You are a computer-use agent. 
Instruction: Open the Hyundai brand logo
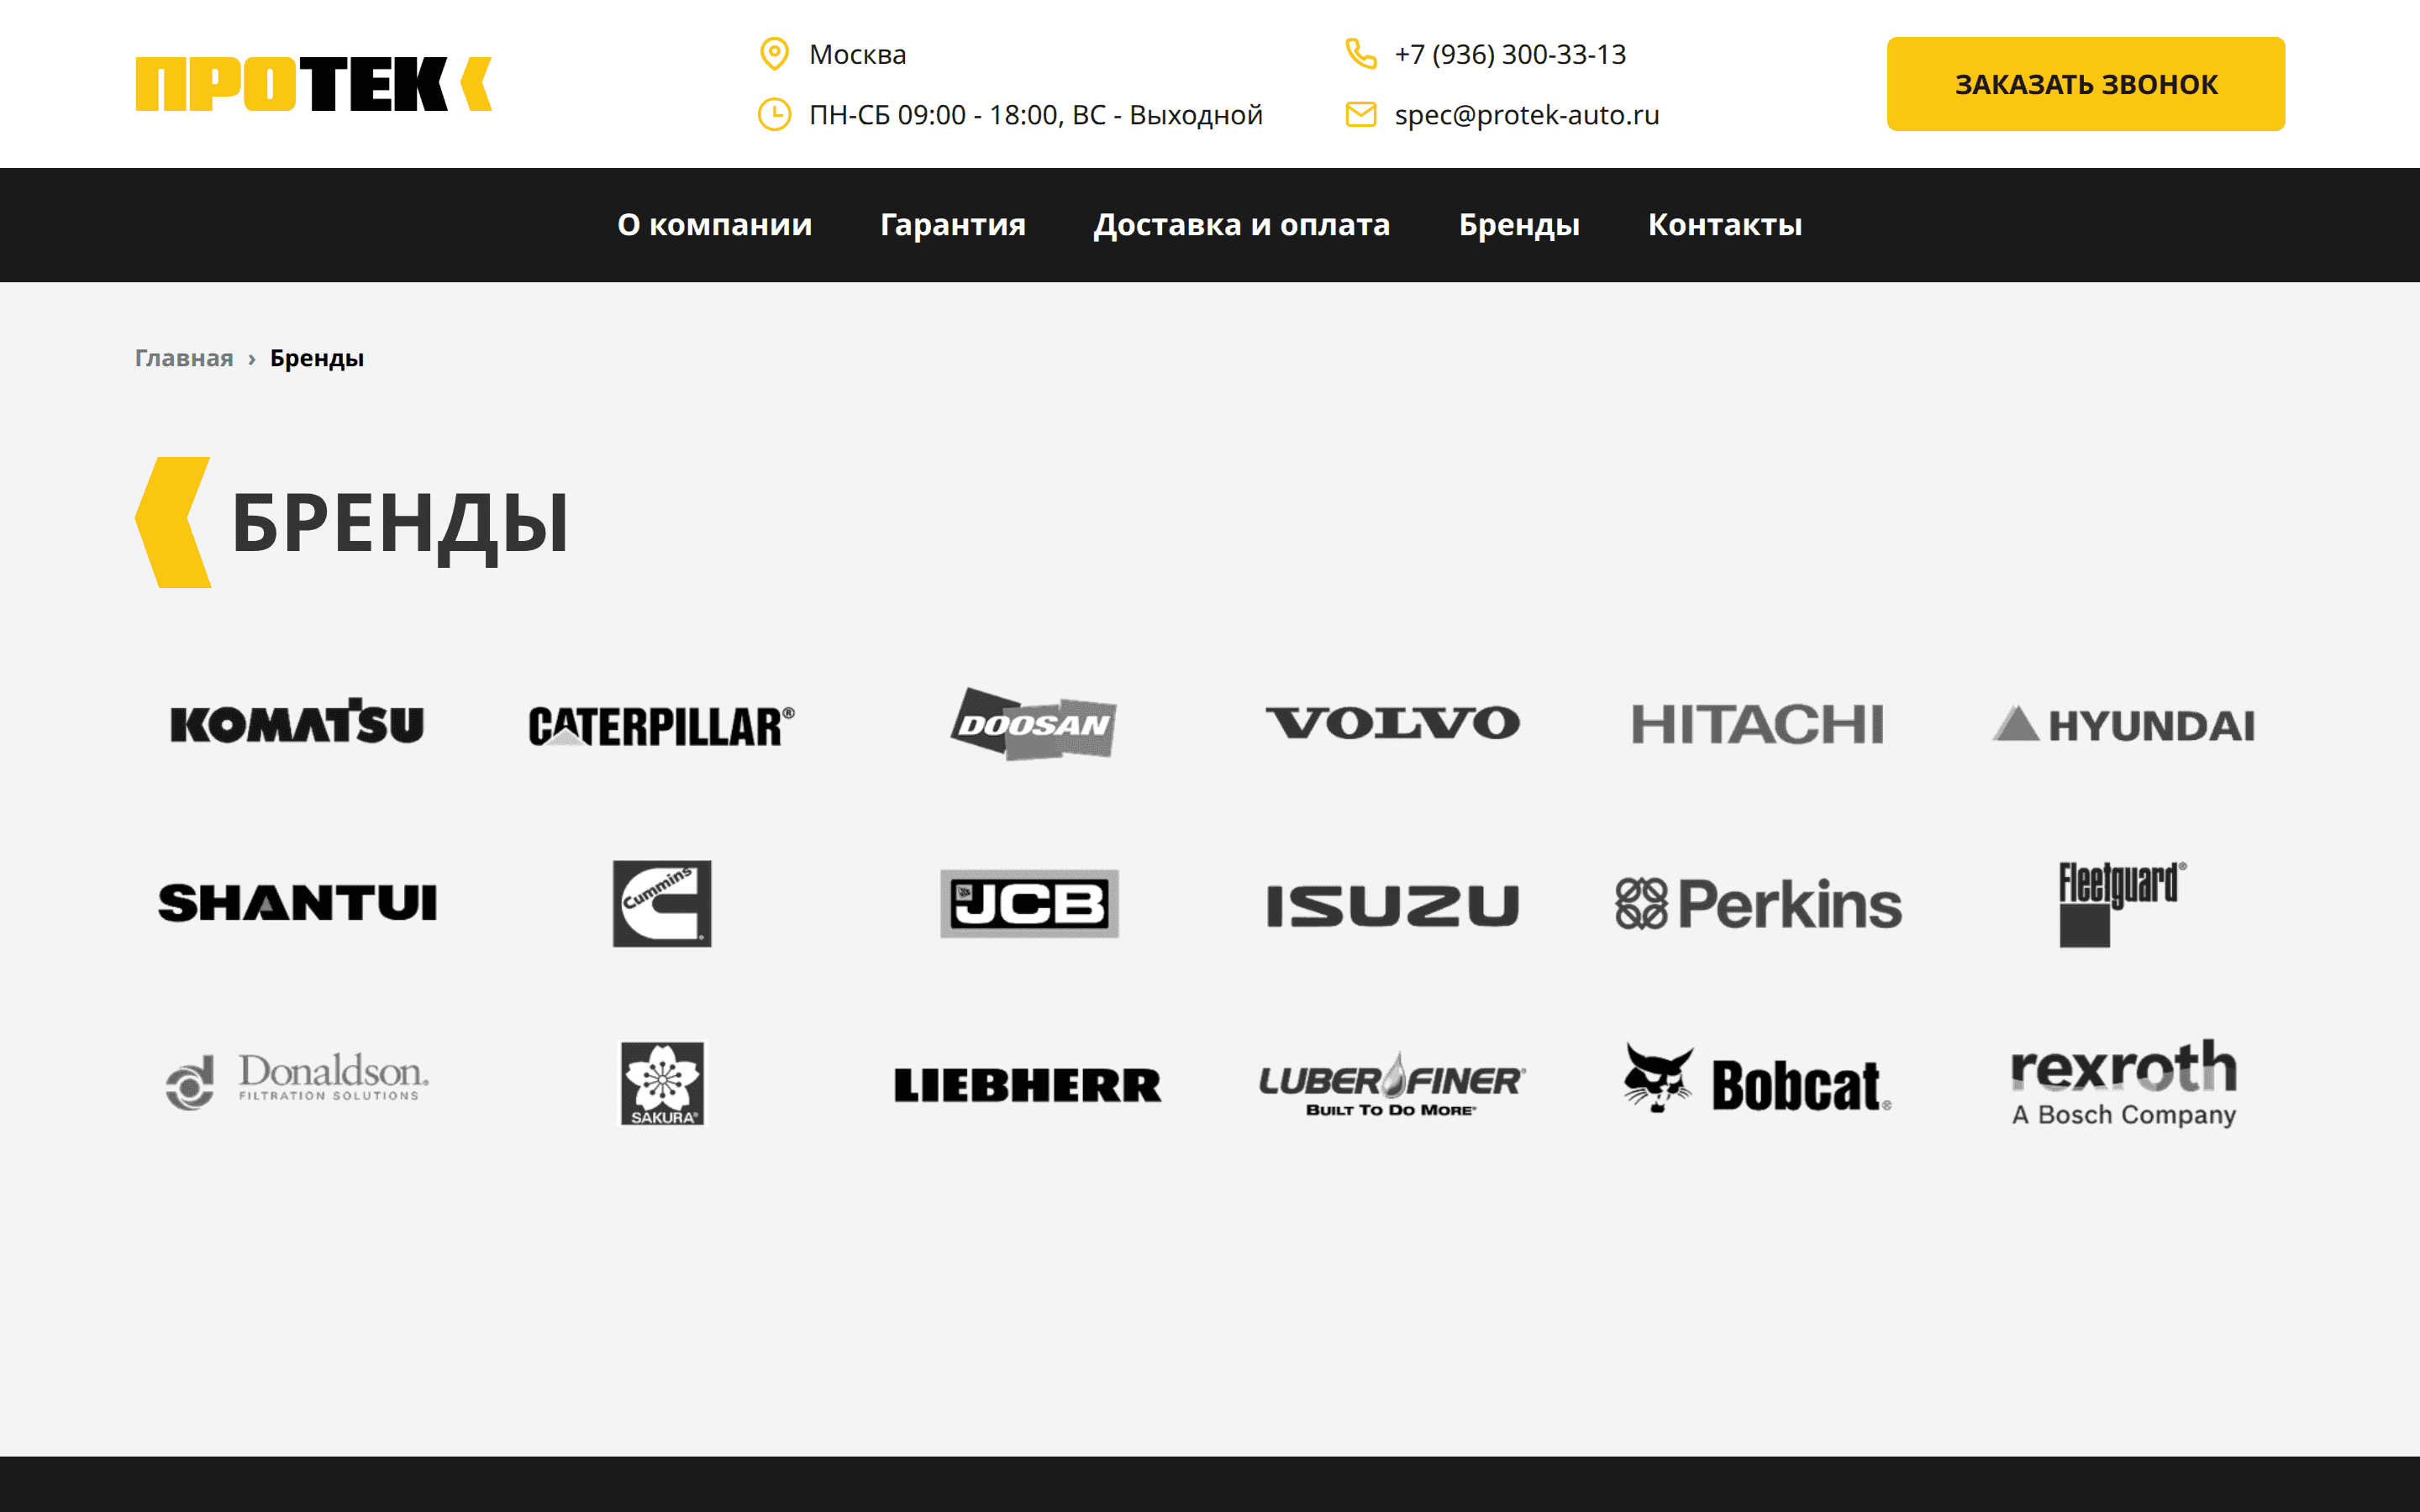coord(2124,724)
